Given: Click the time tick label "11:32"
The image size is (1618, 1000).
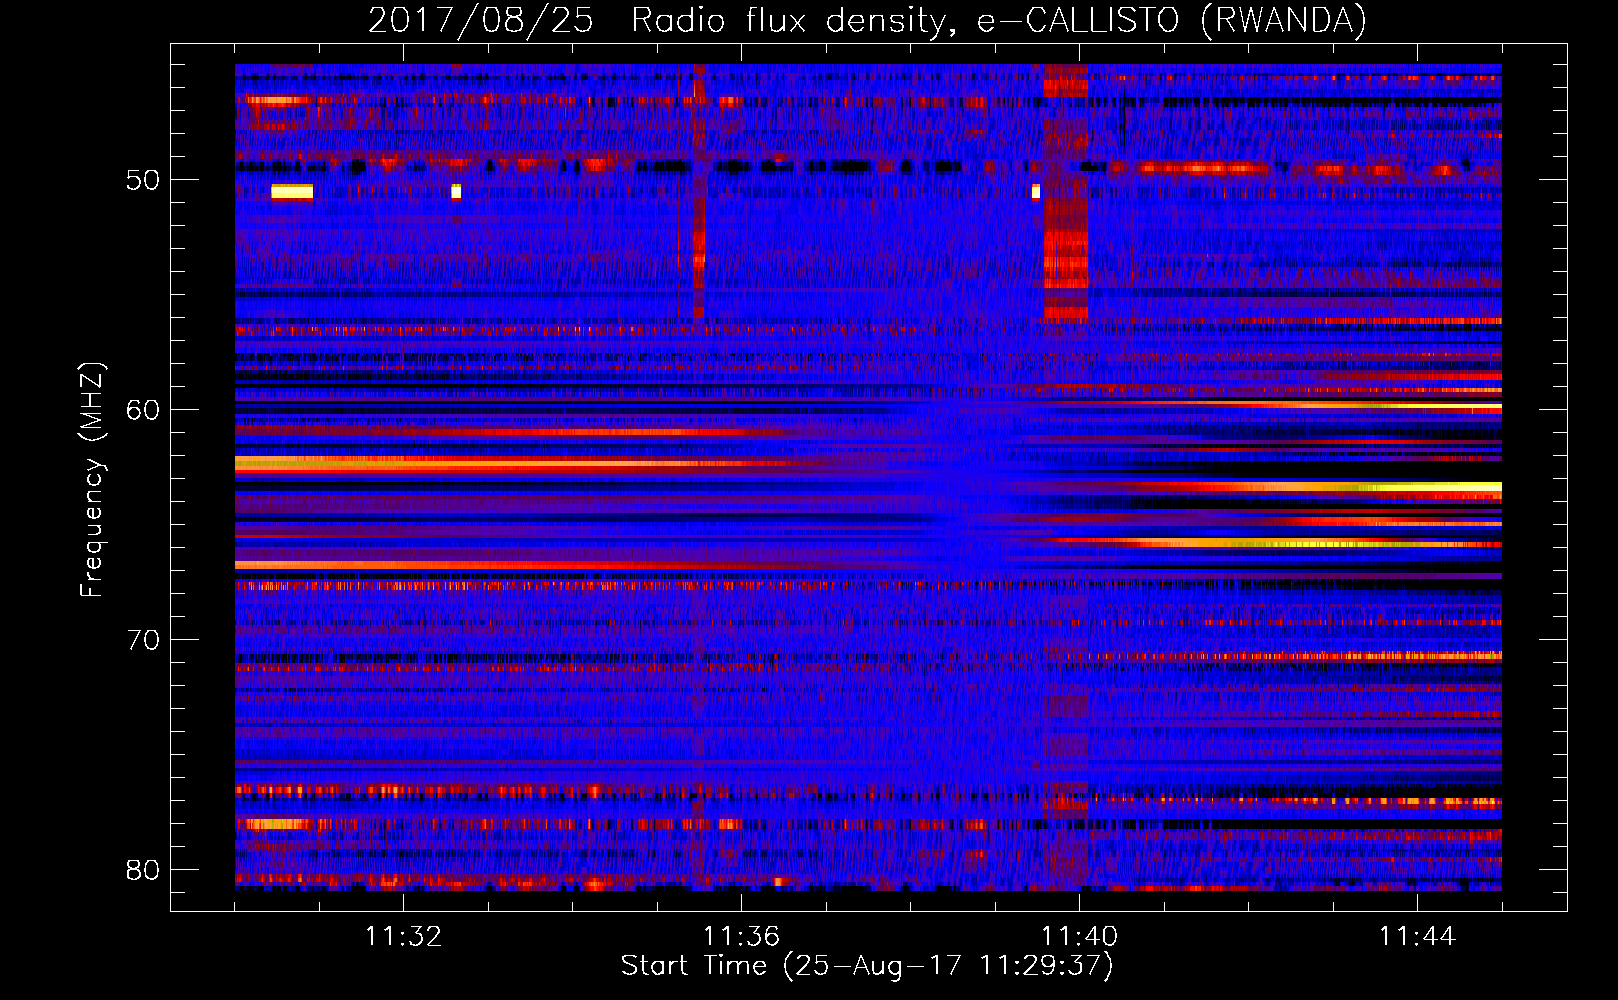Looking at the screenshot, I should click(403, 937).
